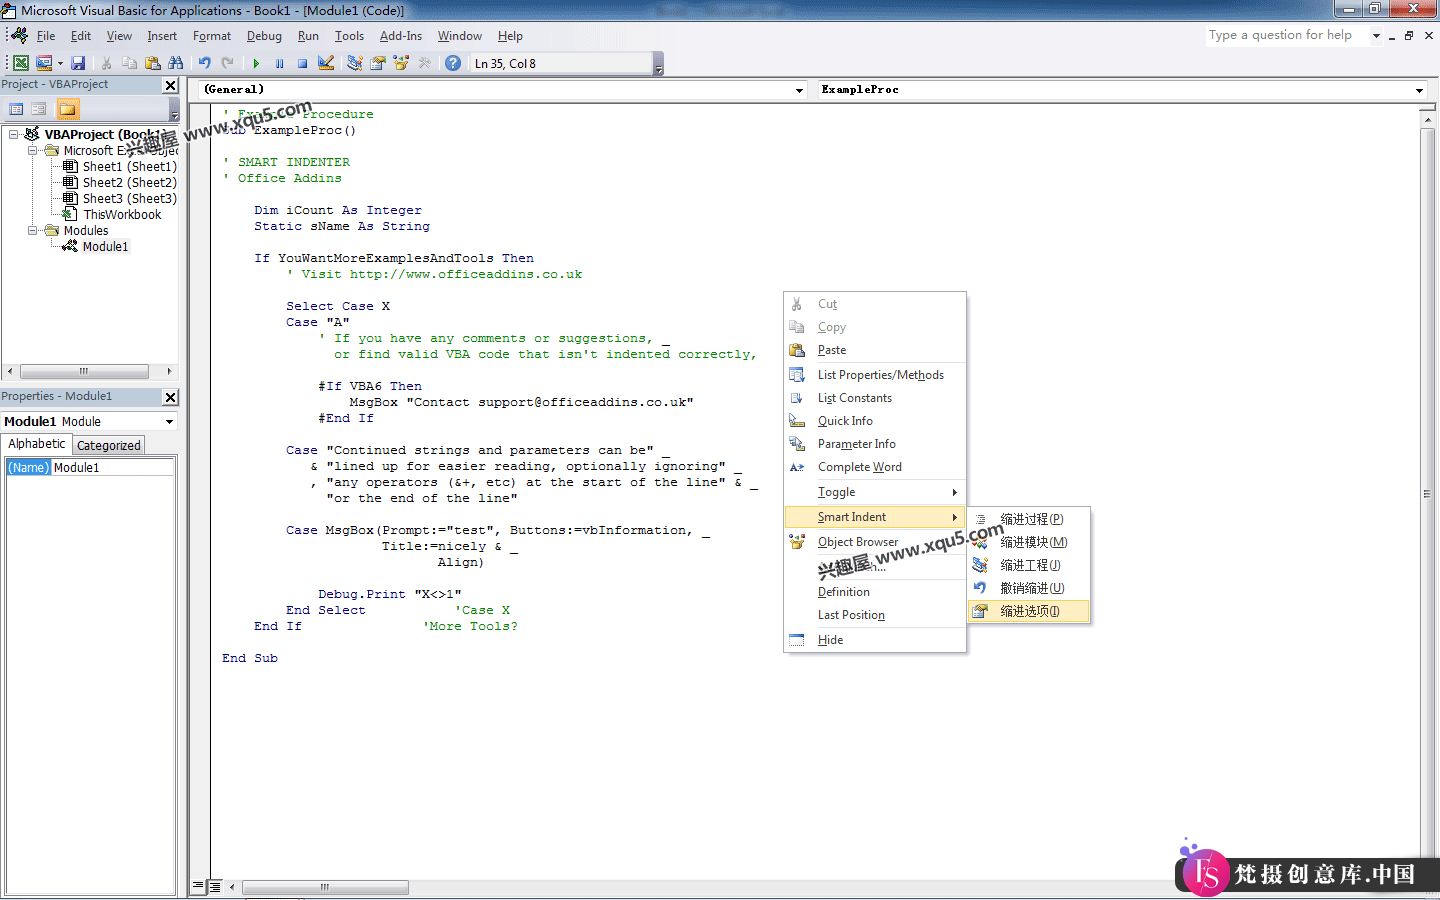Open the Project Explorer toolbar icon
1440x900 pixels.
tap(354, 63)
